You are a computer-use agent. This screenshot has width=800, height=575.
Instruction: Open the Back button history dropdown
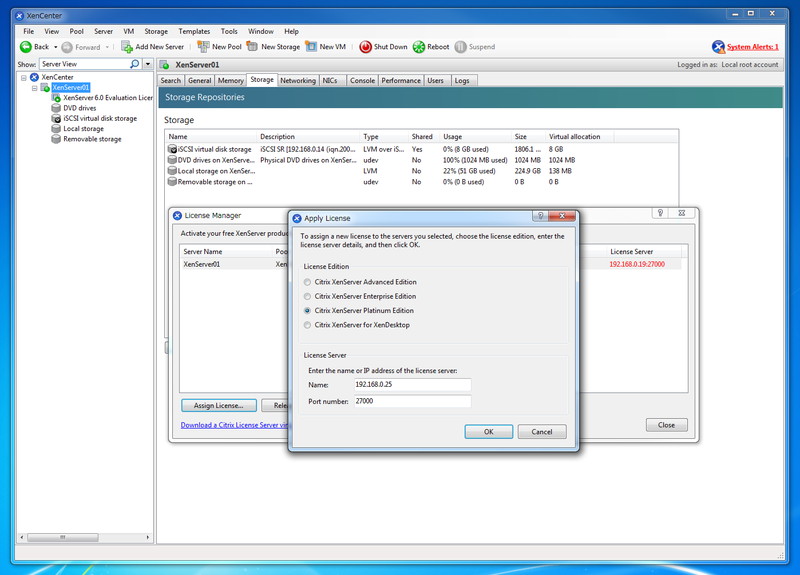tap(55, 47)
